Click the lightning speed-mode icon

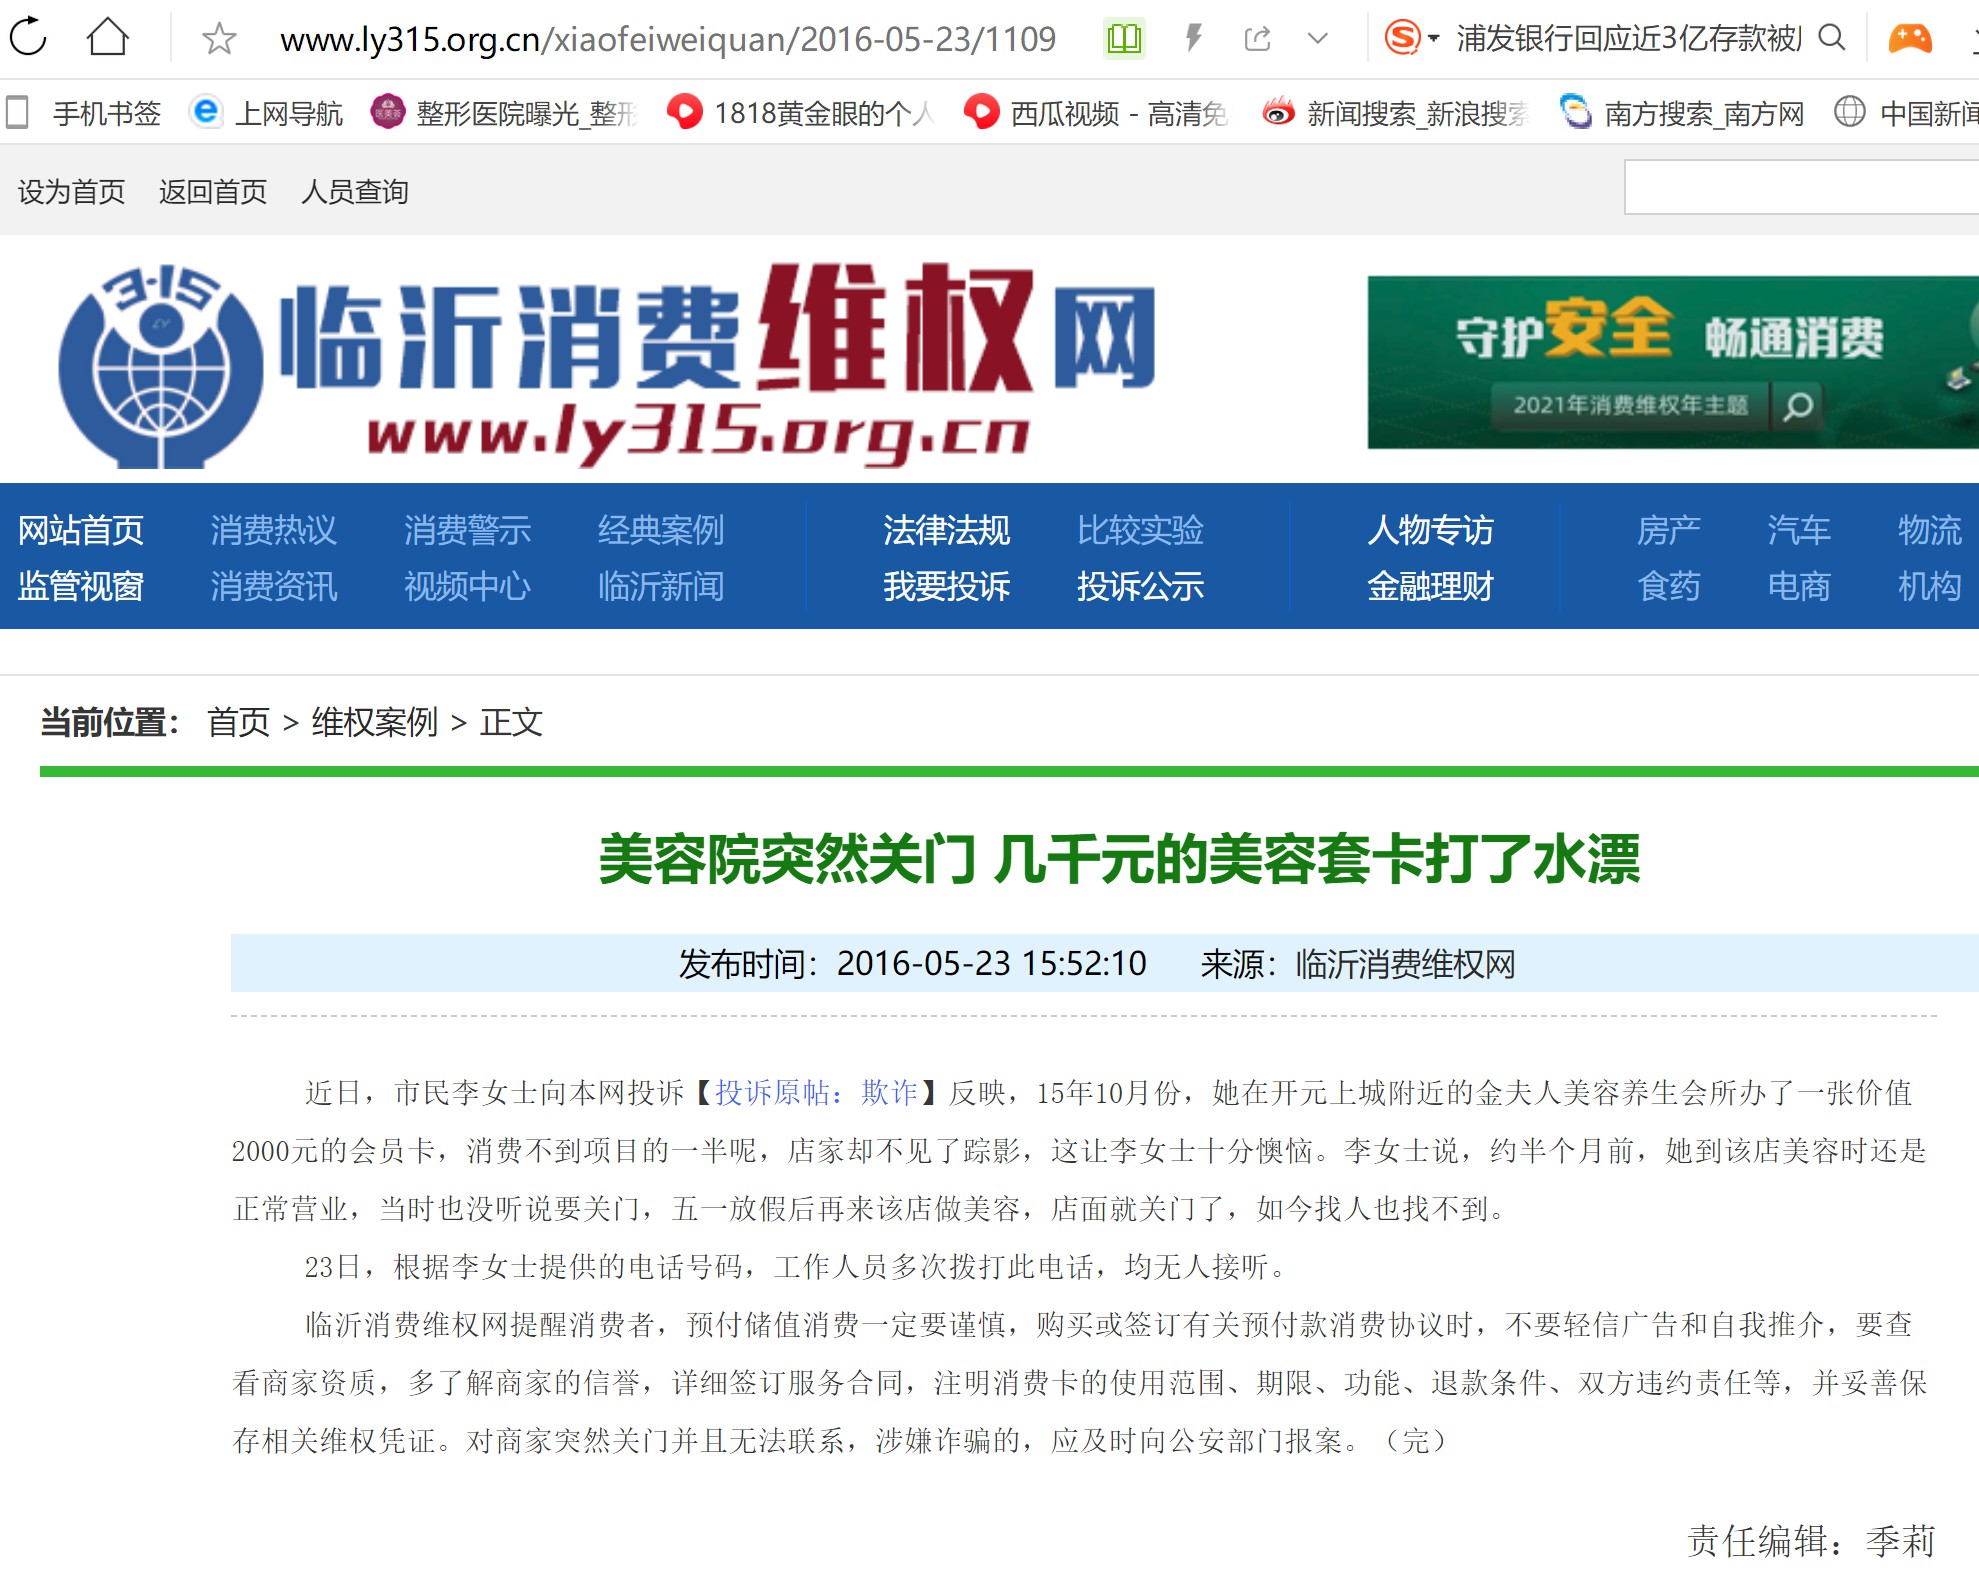(1193, 39)
